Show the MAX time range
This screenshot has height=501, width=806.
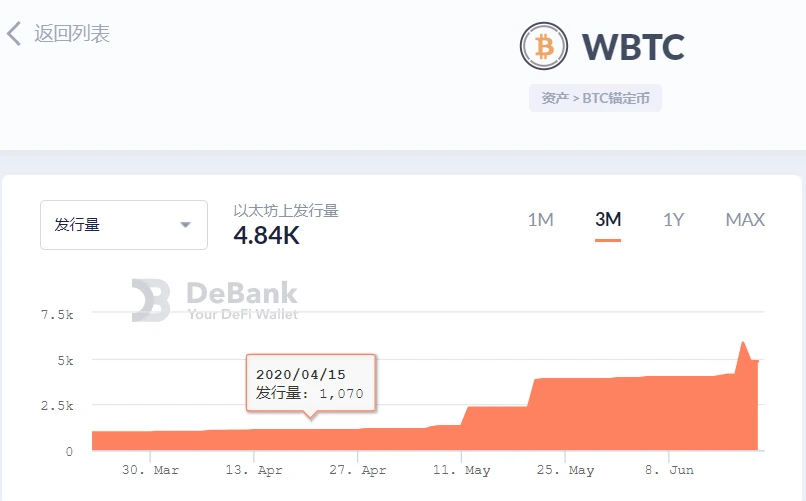tap(745, 220)
